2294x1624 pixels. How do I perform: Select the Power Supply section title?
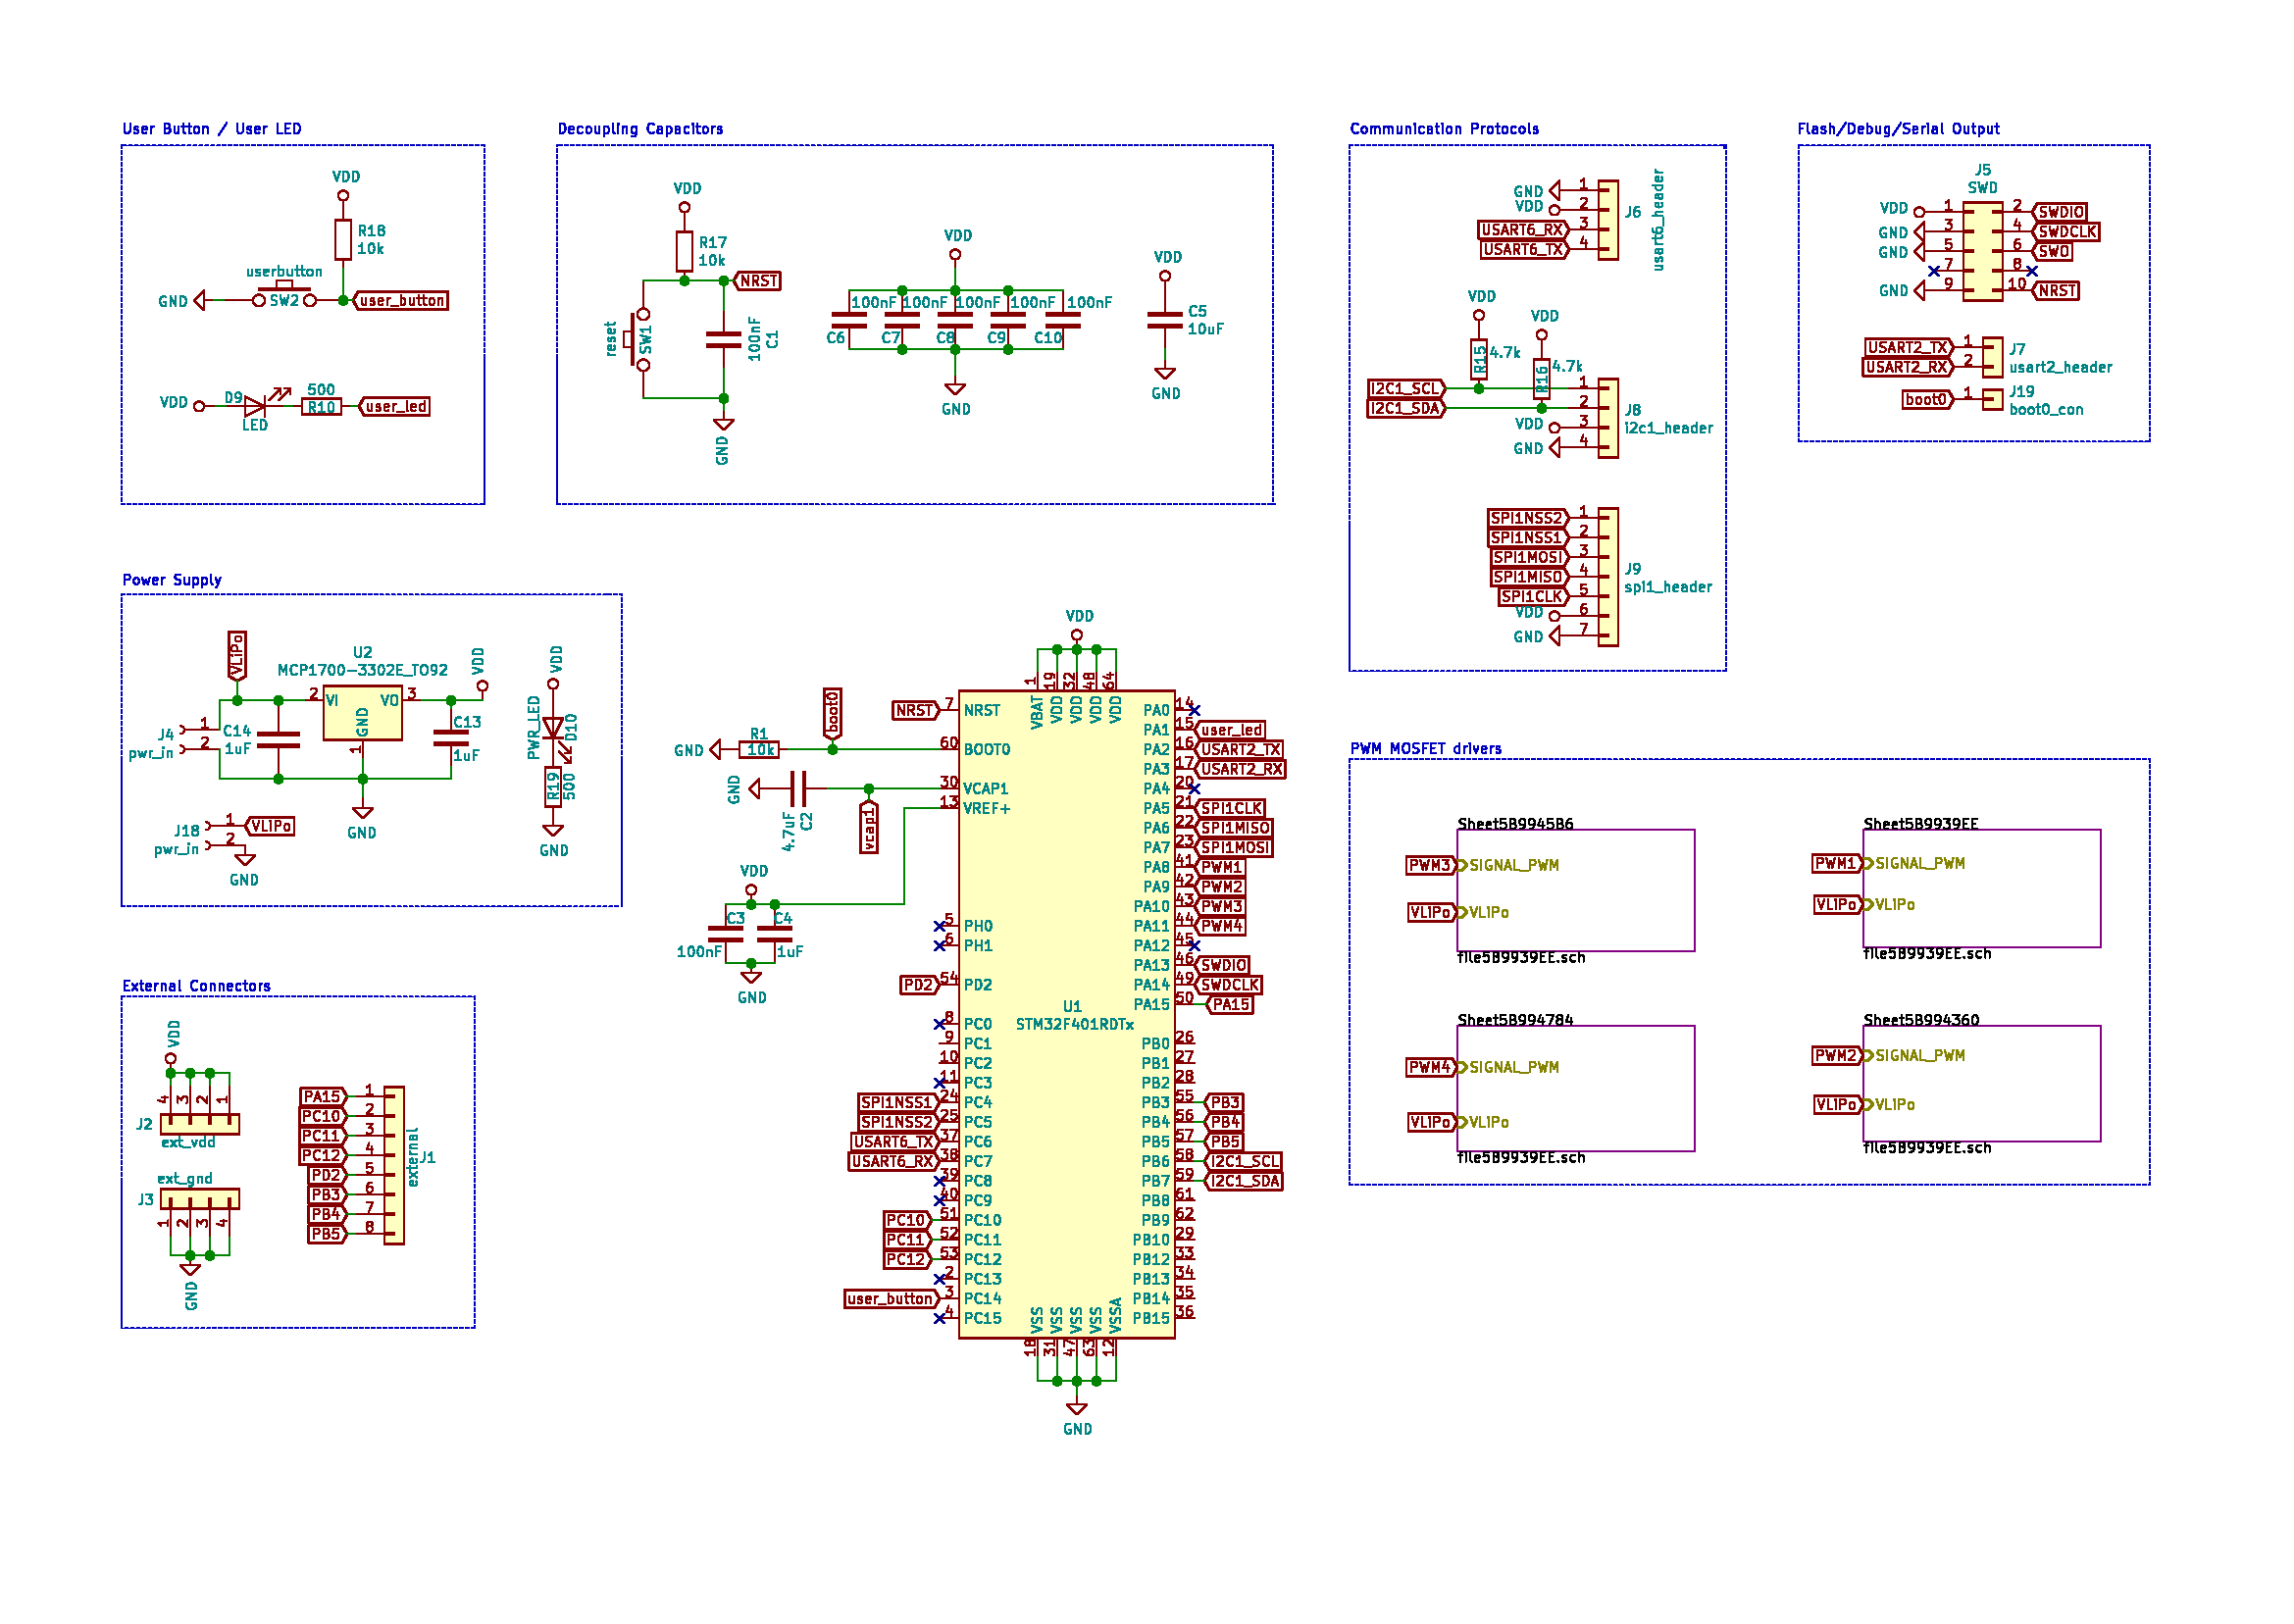point(172,580)
